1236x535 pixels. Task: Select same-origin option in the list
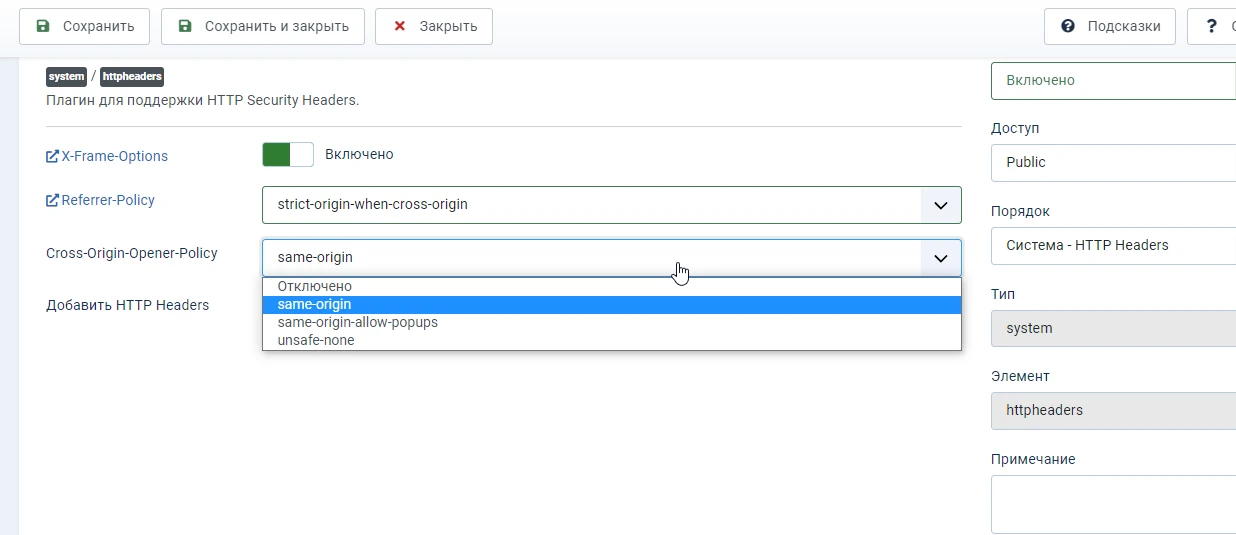point(612,305)
